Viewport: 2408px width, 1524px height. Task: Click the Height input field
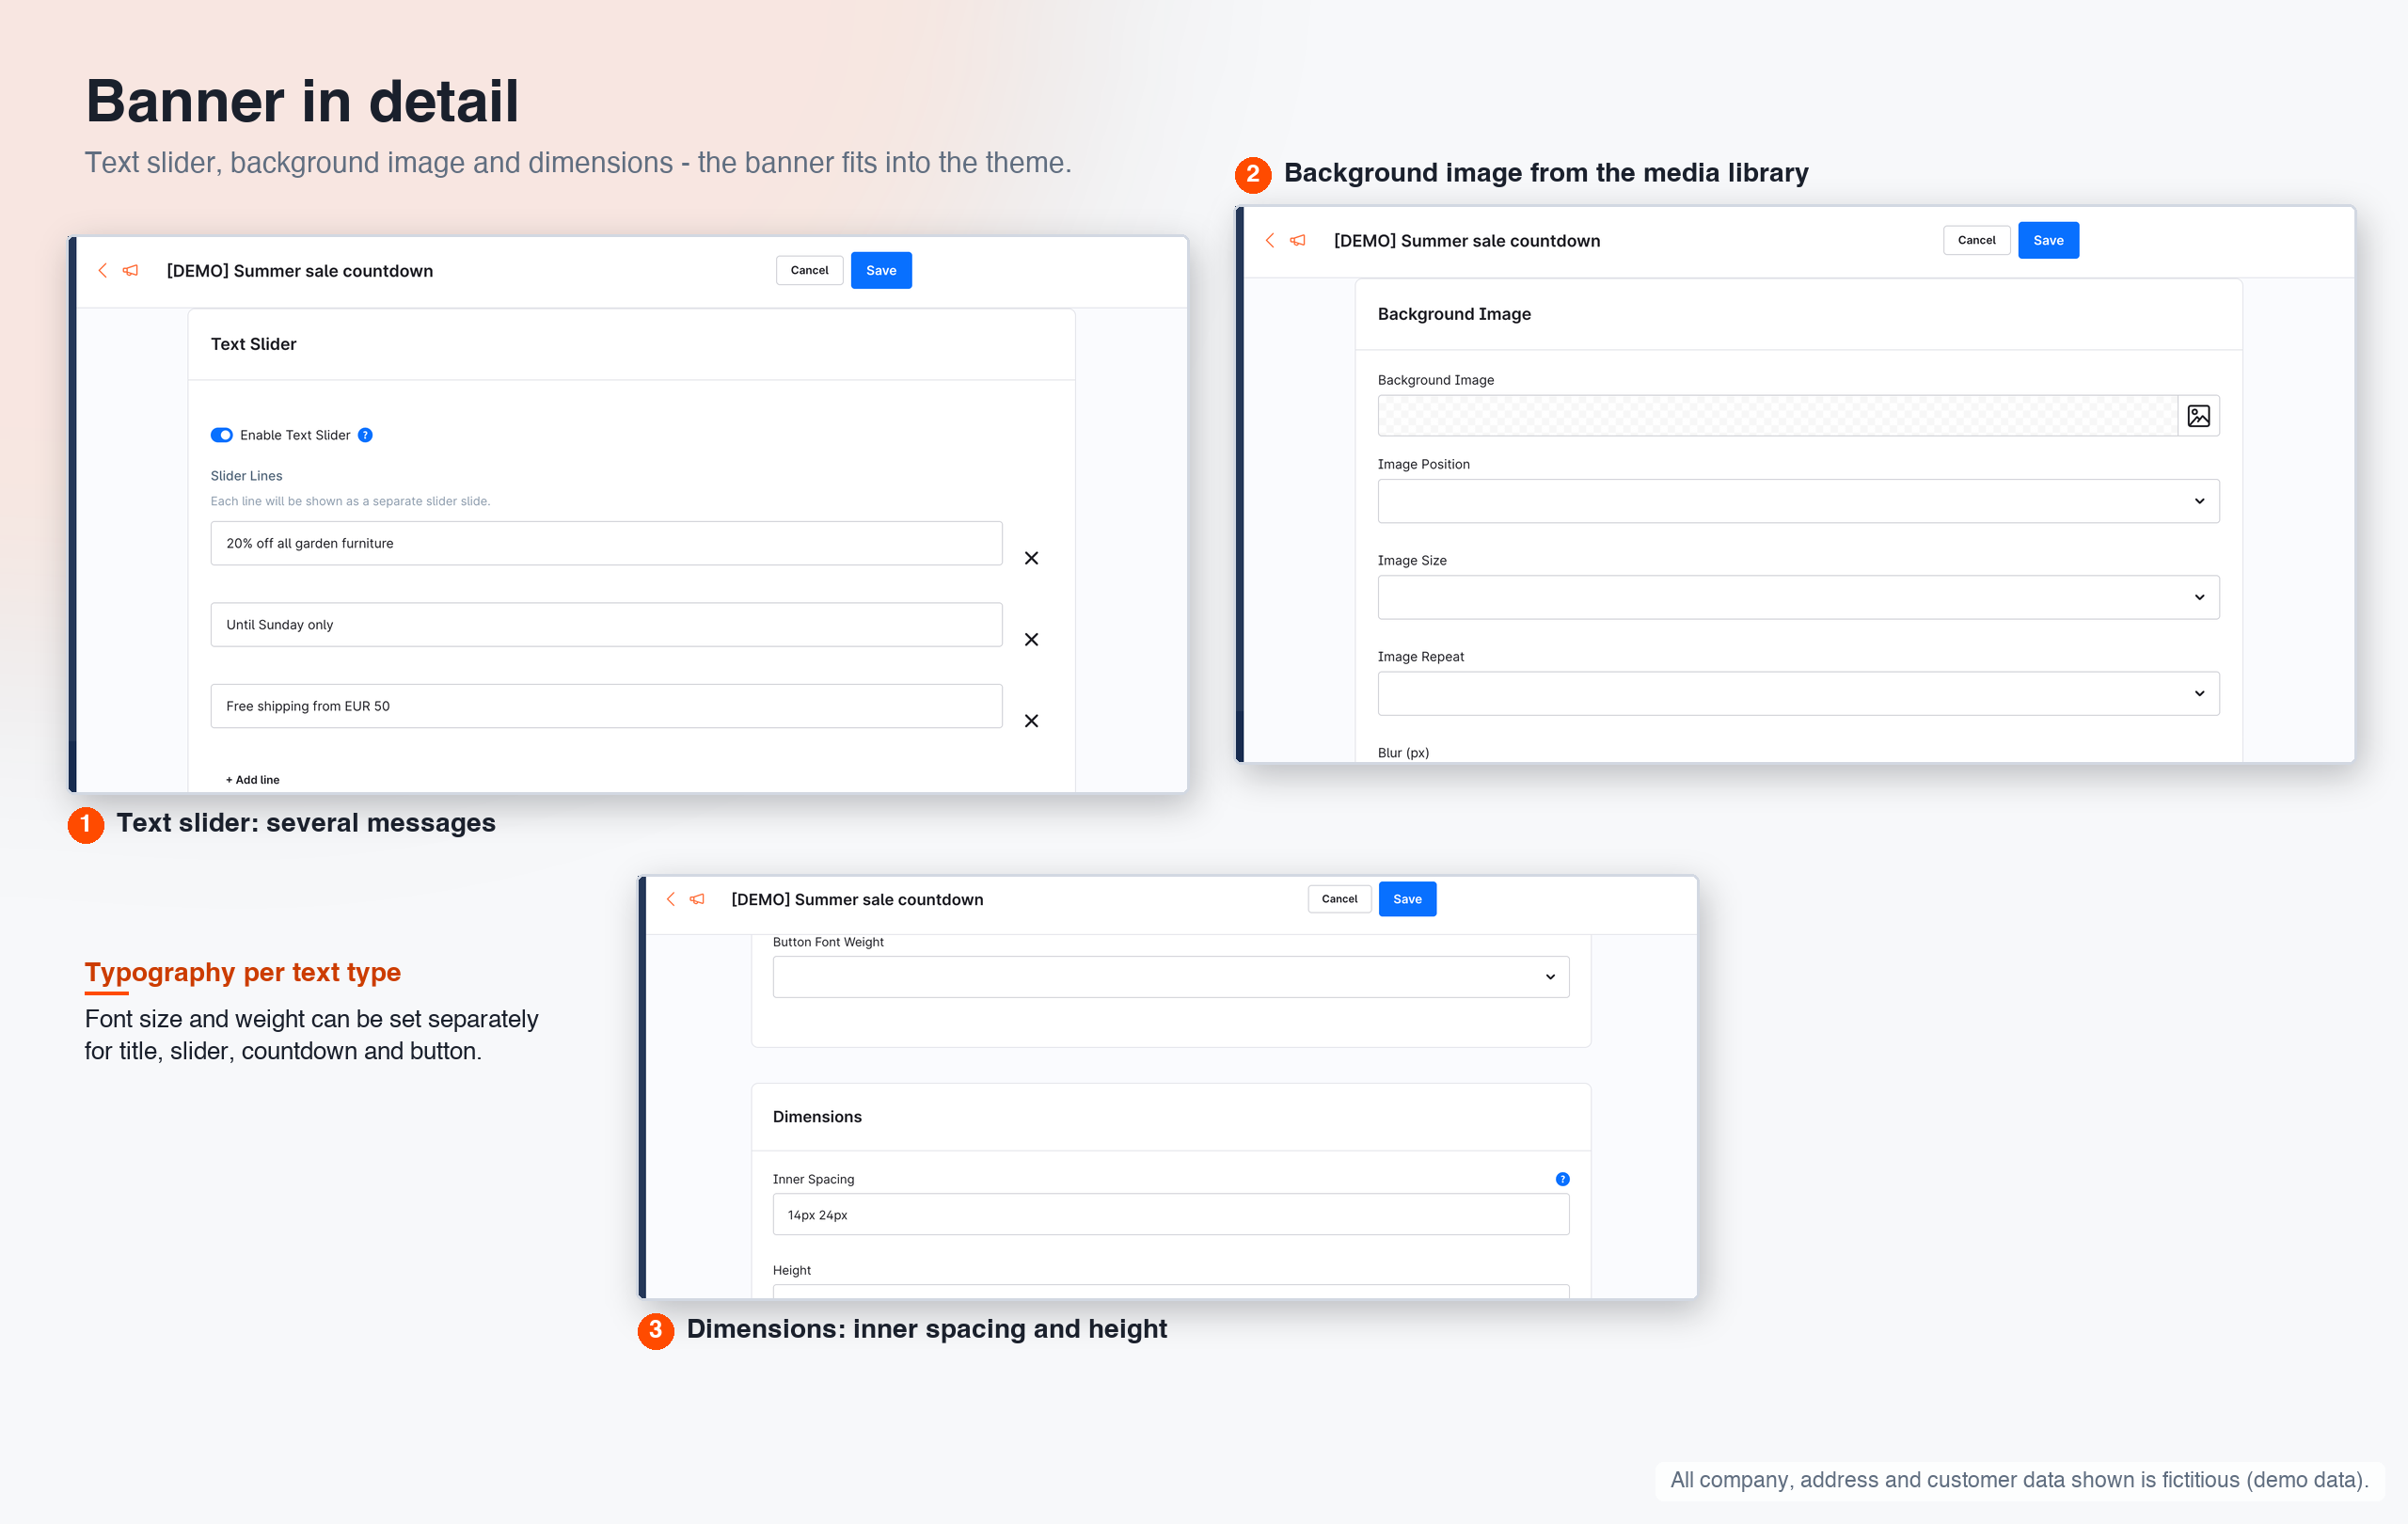pyautogui.click(x=1170, y=1291)
